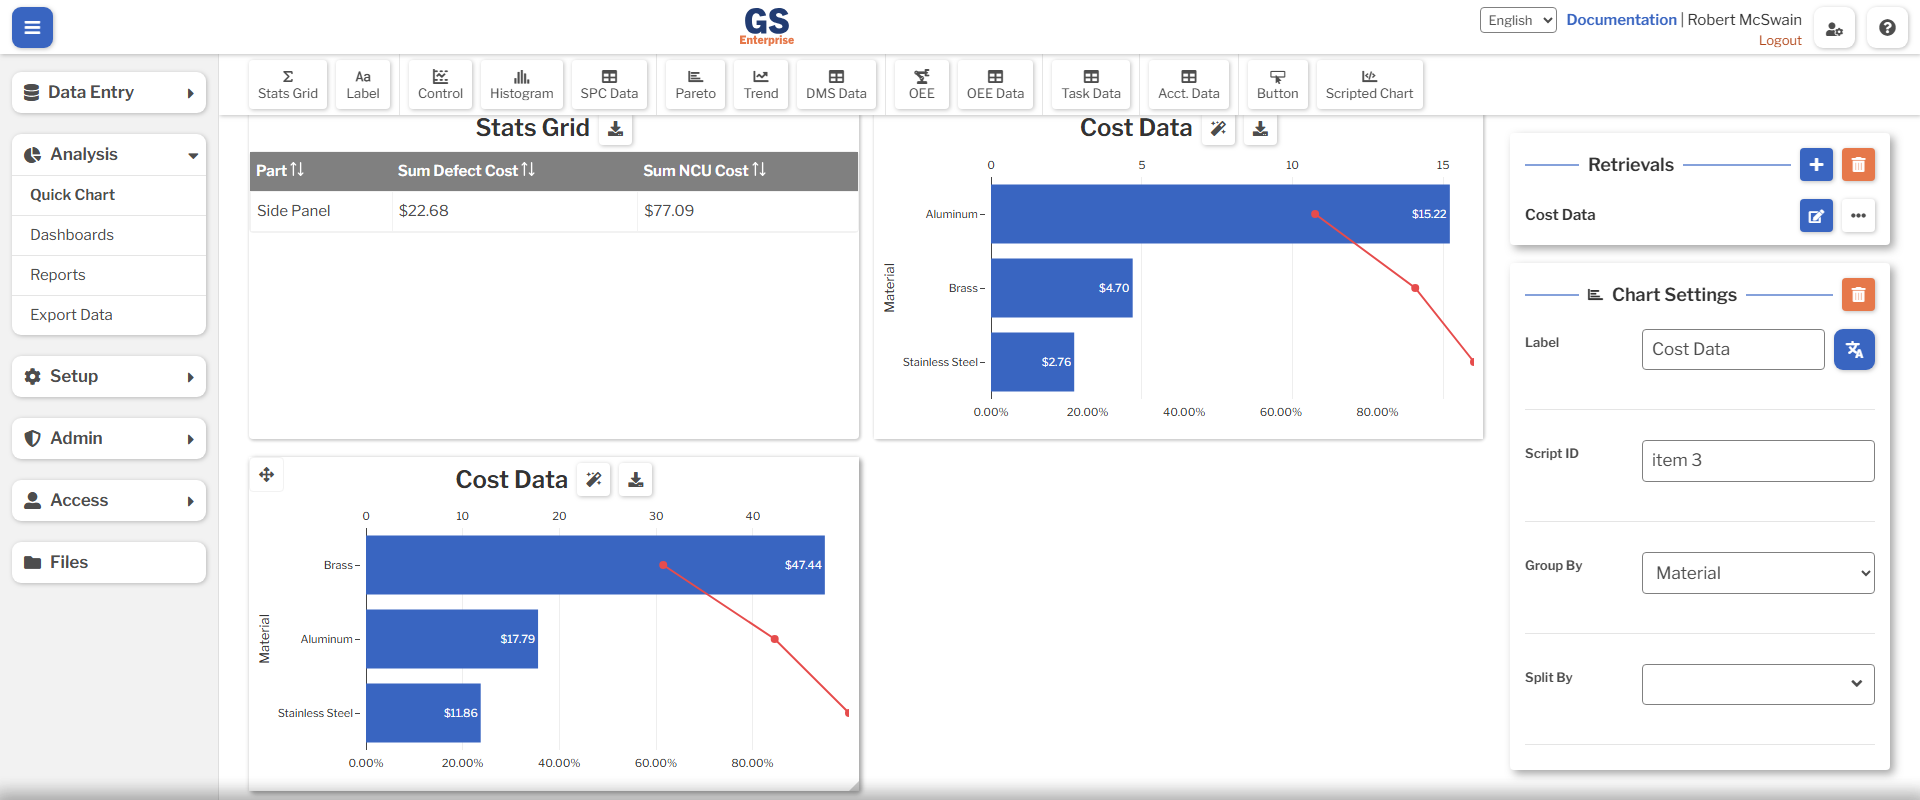Insert an OEE chart
Screen dimensions: 1920x800
[922, 84]
